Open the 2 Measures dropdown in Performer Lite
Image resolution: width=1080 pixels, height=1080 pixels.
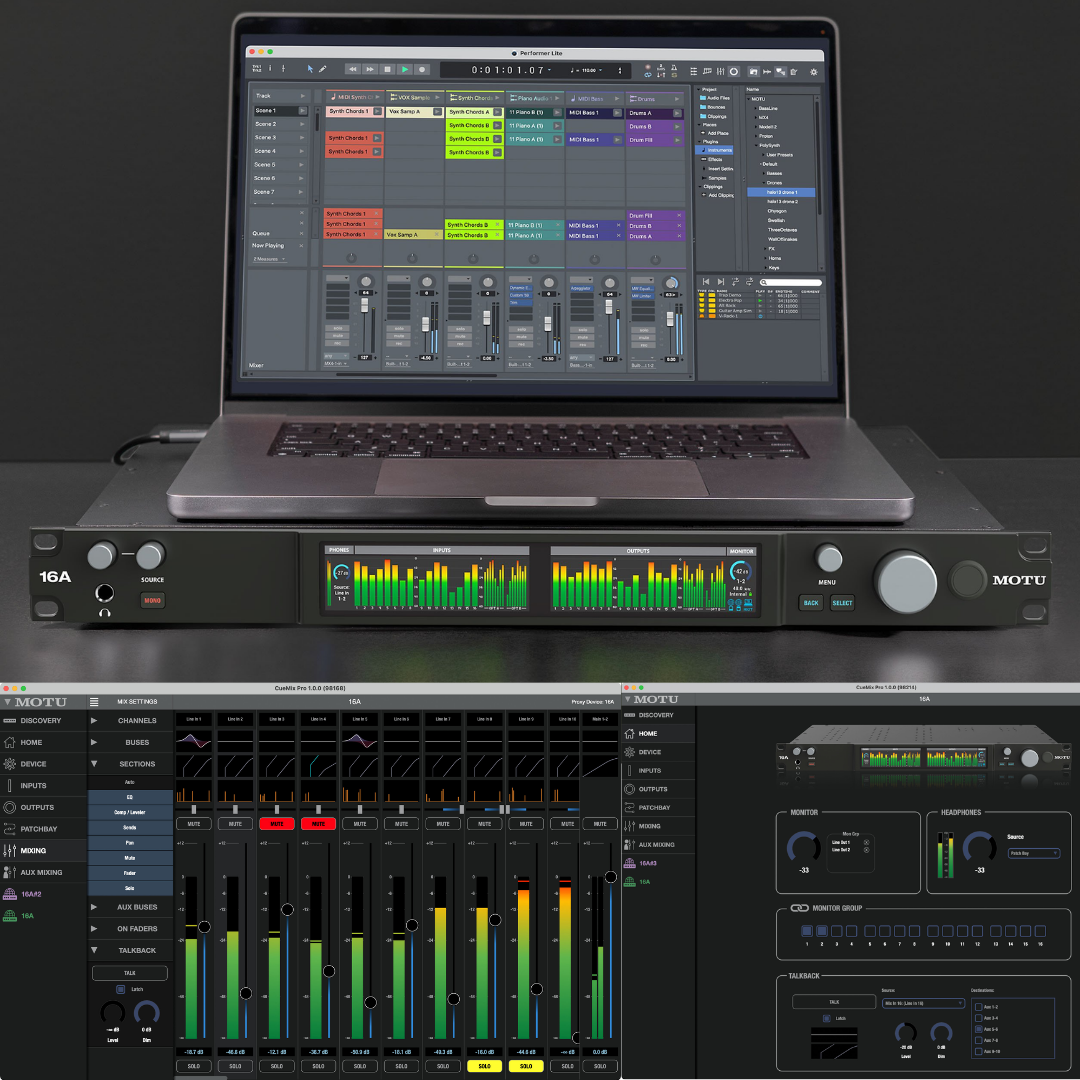(x=269, y=259)
